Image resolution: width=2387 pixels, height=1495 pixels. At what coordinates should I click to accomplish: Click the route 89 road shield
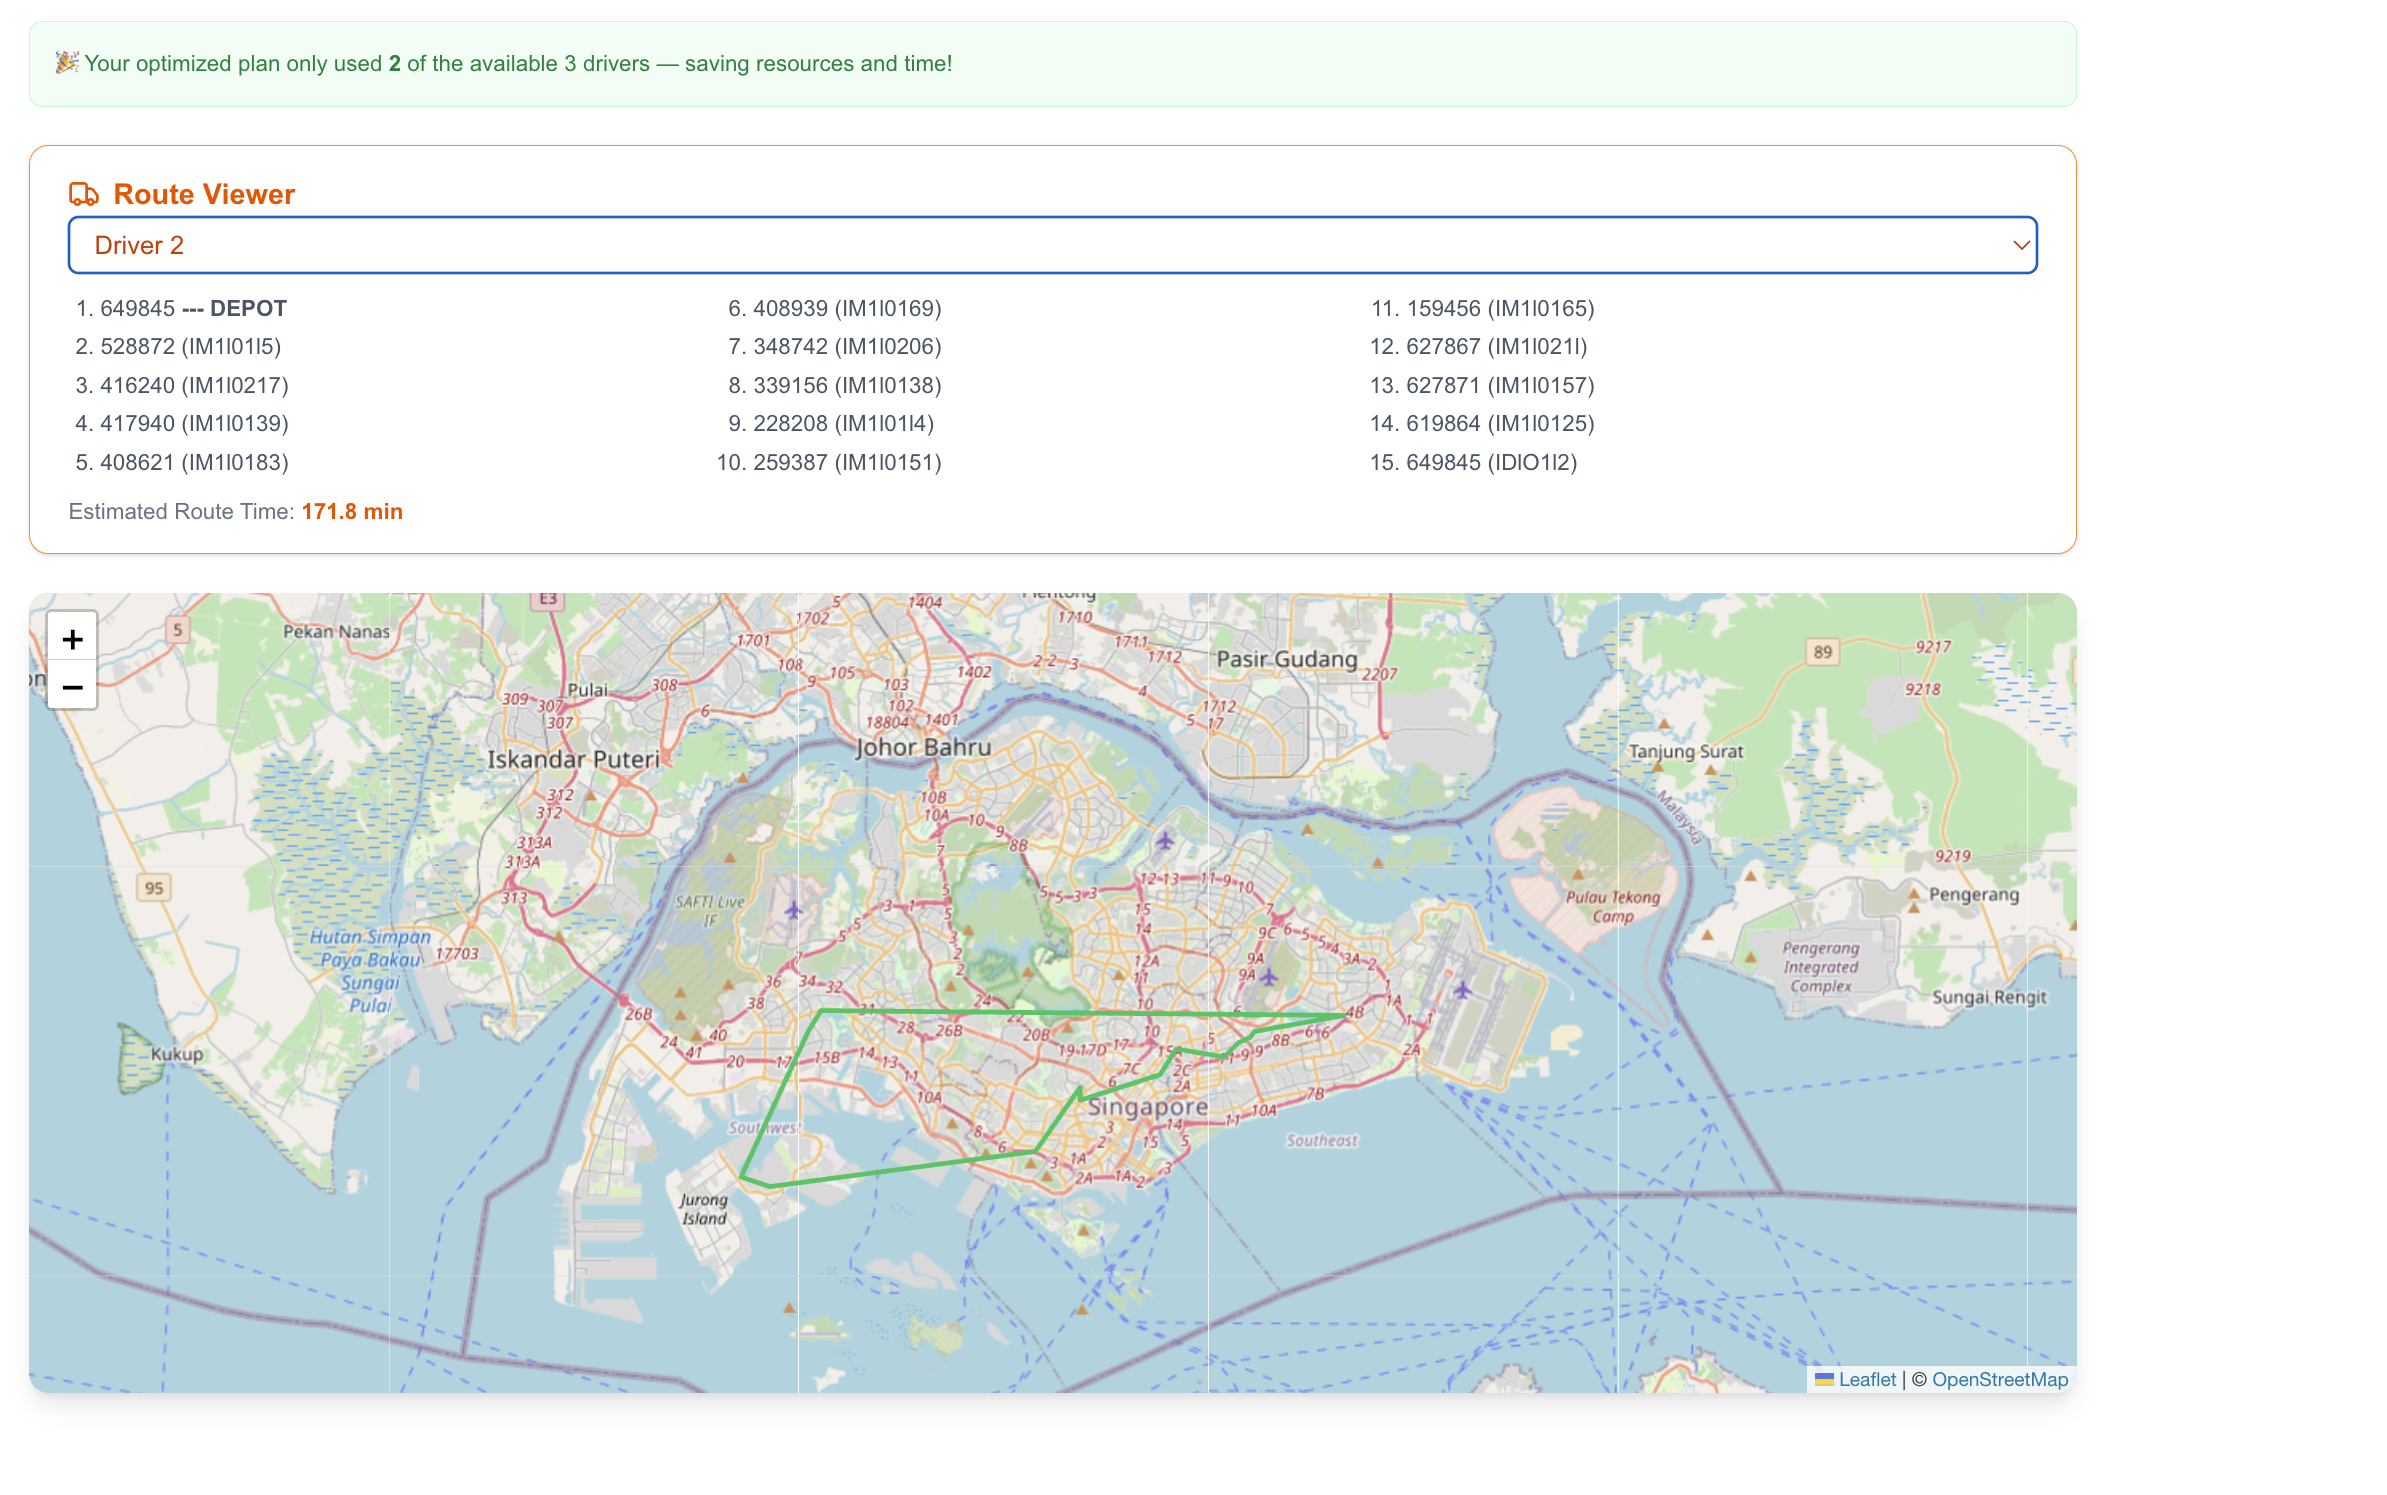(x=1822, y=652)
